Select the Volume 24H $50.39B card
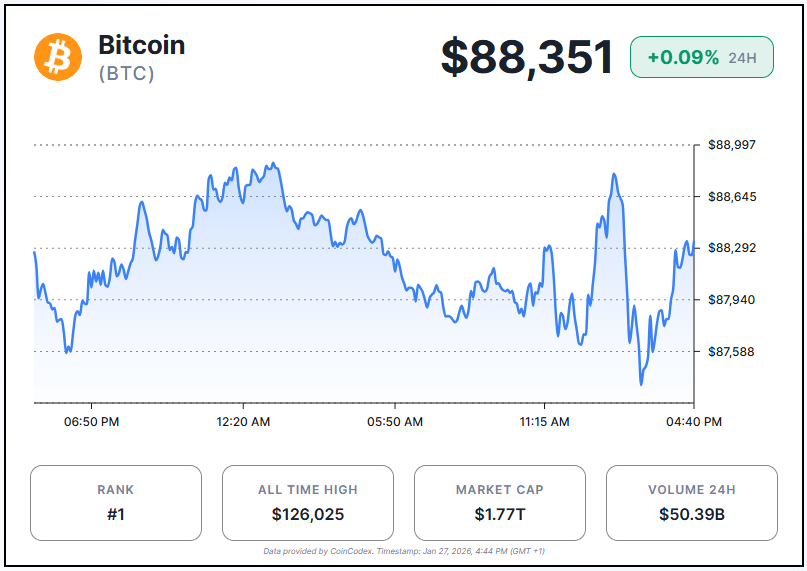The width and height of the screenshot is (807, 571). click(692, 503)
